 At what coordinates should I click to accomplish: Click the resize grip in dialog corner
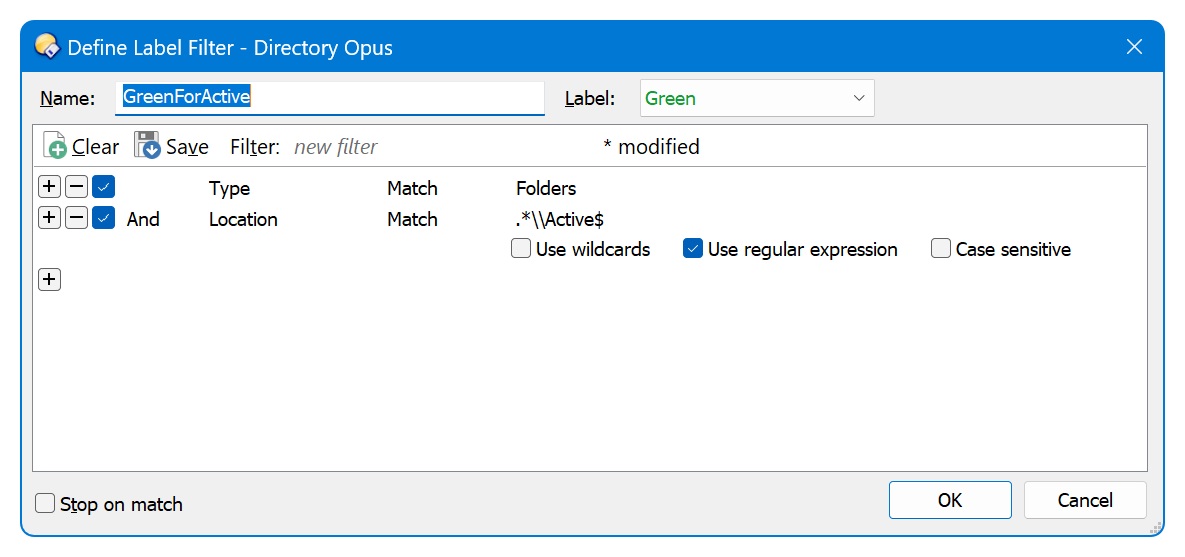(1155, 527)
